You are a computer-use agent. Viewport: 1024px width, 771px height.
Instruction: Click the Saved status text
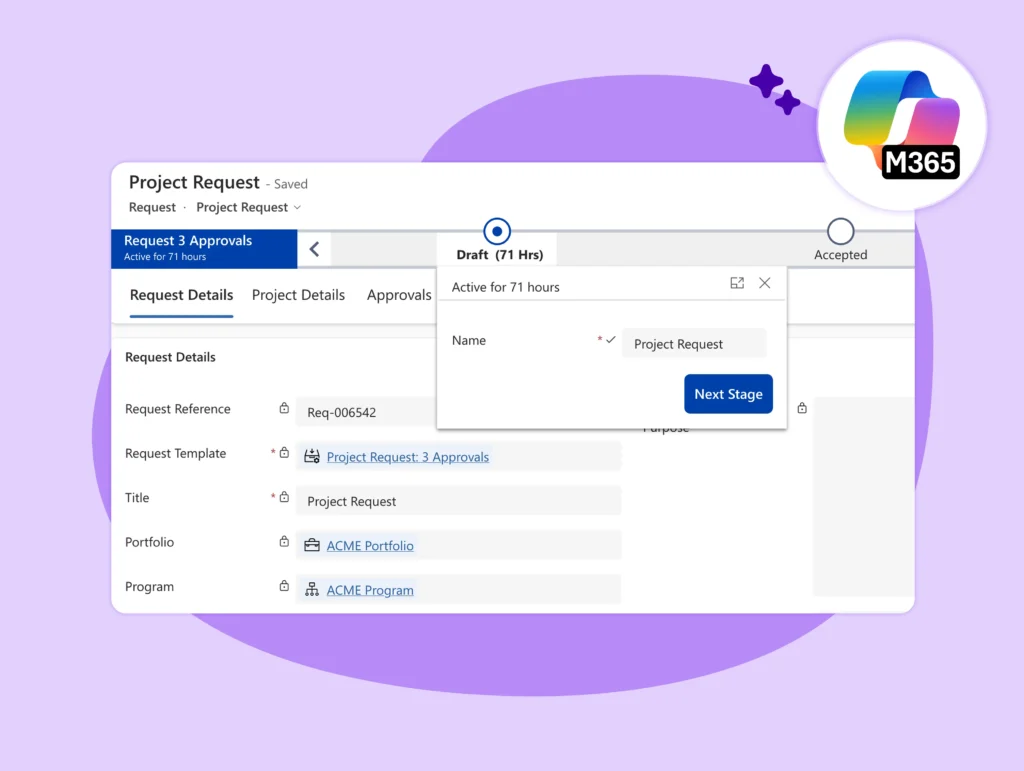[291, 184]
